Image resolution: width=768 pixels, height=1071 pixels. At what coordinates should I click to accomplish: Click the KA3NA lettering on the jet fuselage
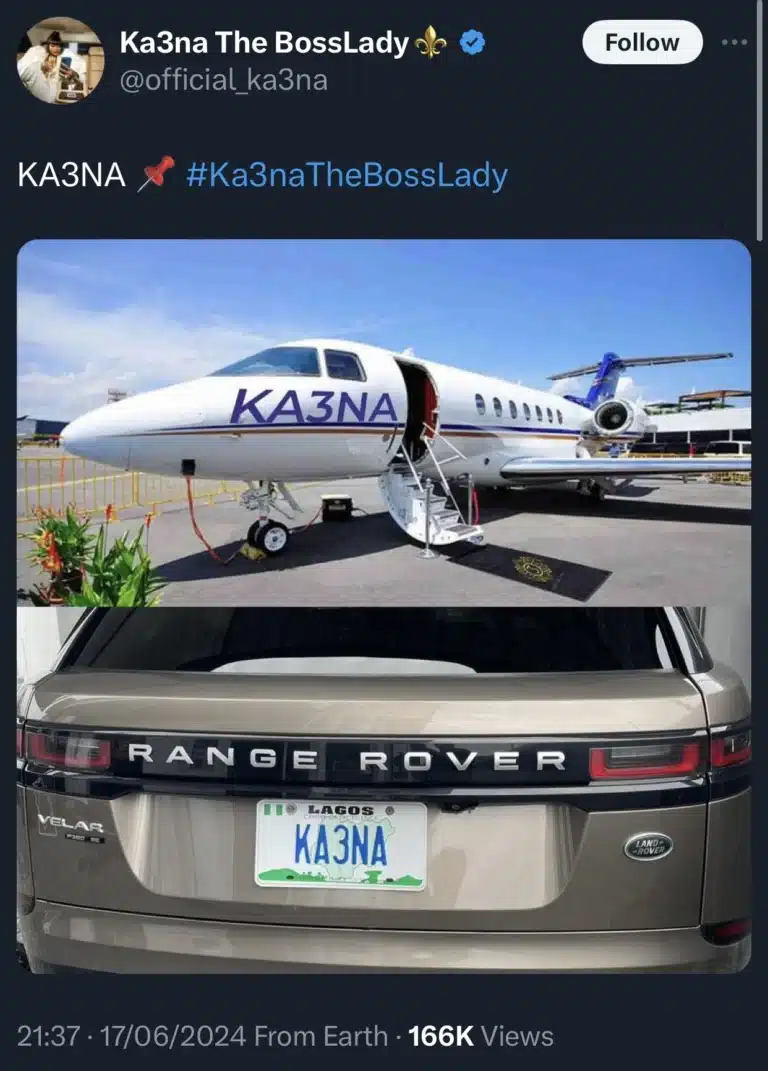[314, 406]
